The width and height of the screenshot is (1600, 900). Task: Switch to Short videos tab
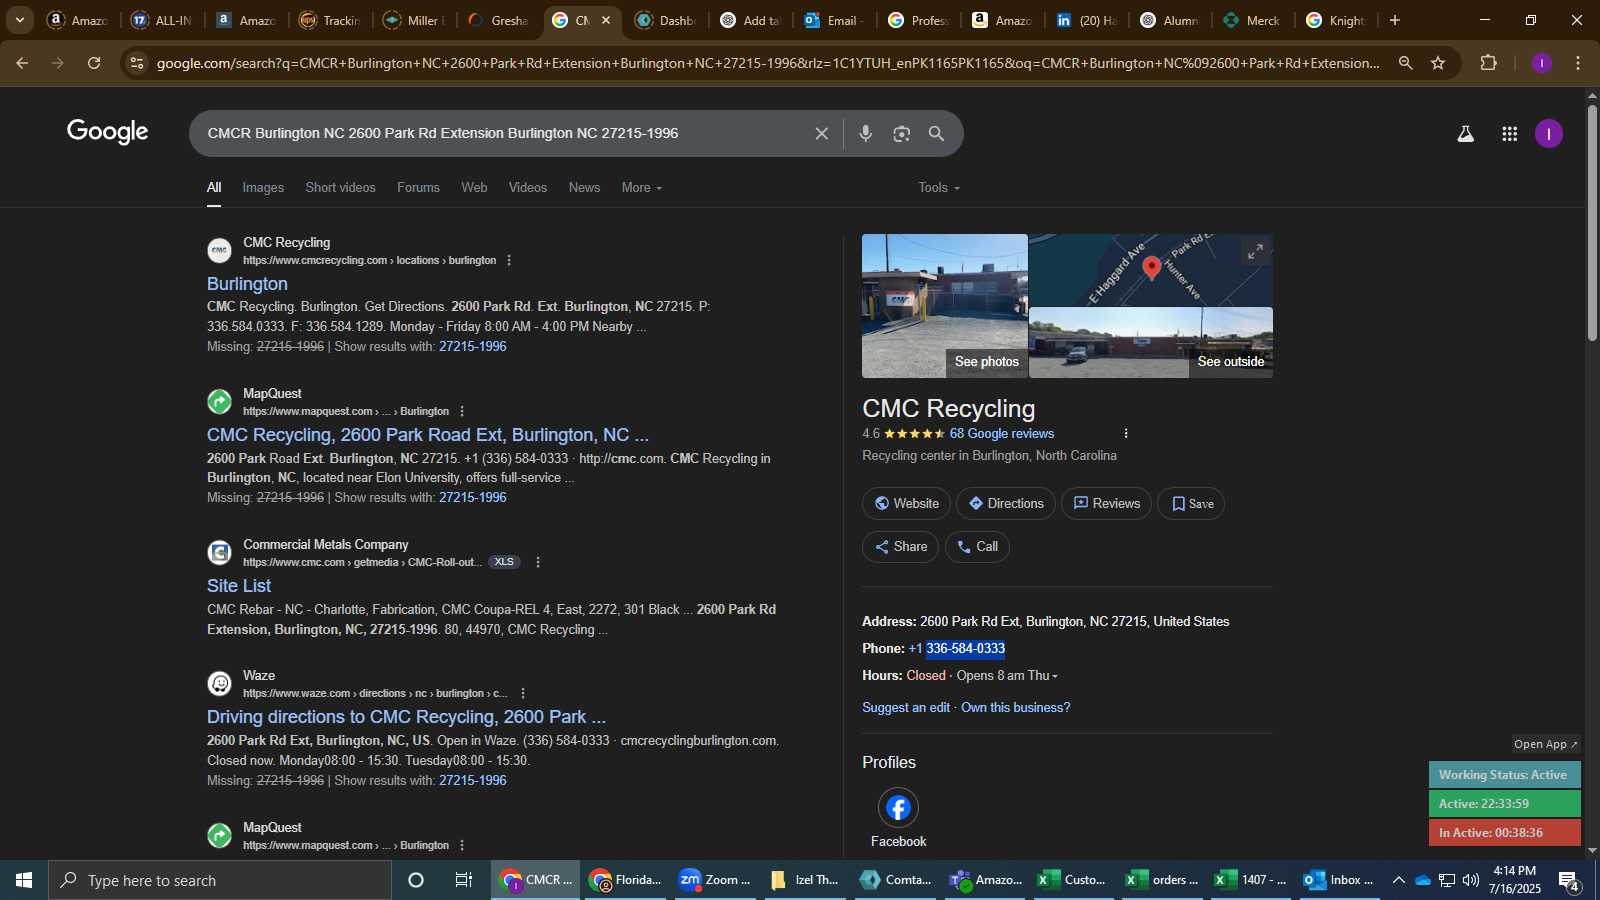pos(341,188)
